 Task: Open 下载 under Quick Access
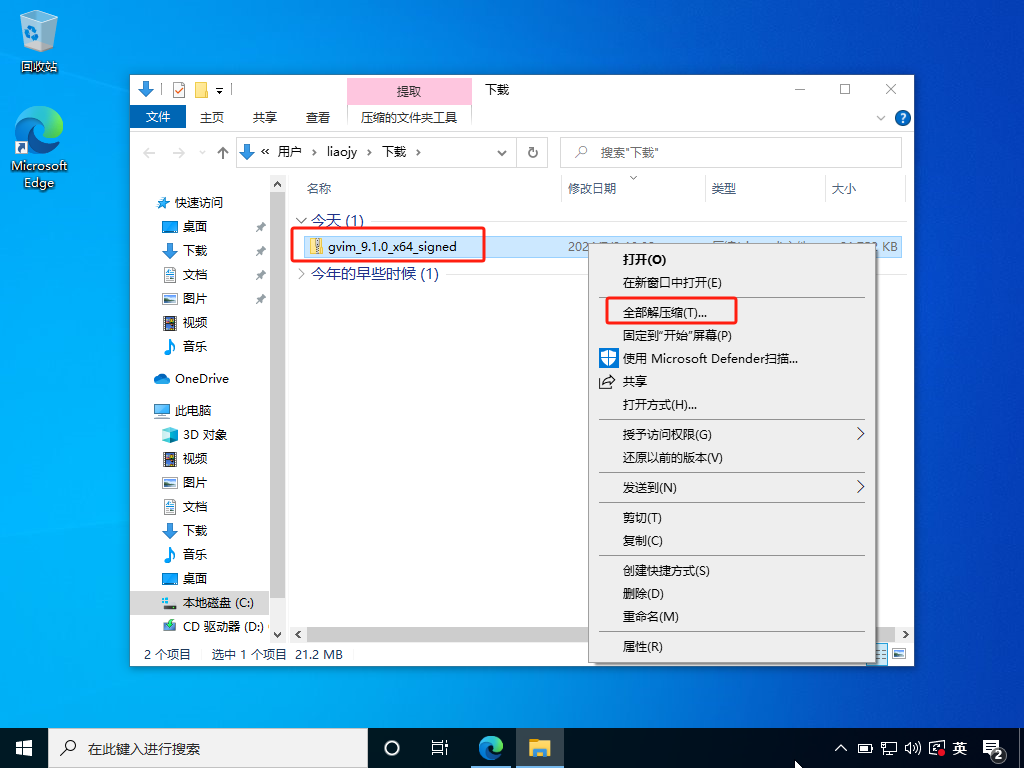(185, 251)
